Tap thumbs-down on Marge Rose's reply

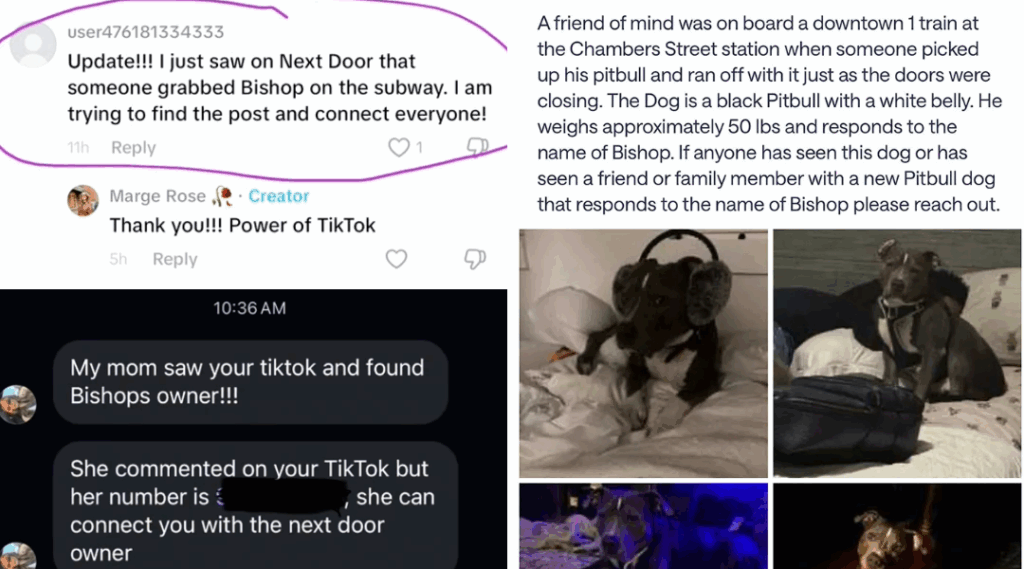coord(475,259)
